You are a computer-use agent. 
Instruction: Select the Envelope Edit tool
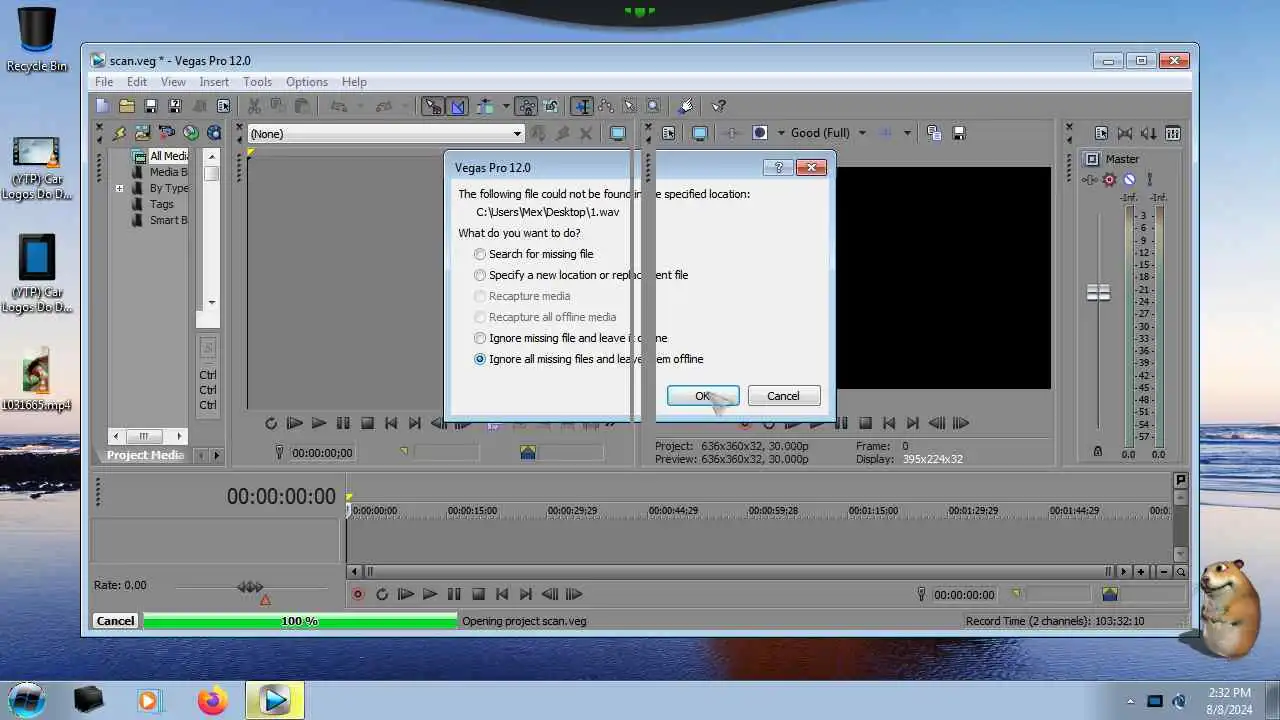coord(606,106)
